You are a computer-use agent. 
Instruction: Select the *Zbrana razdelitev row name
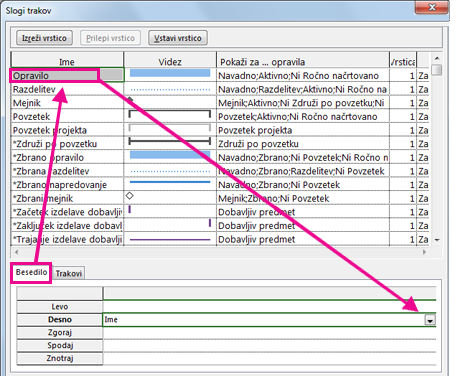[67, 171]
